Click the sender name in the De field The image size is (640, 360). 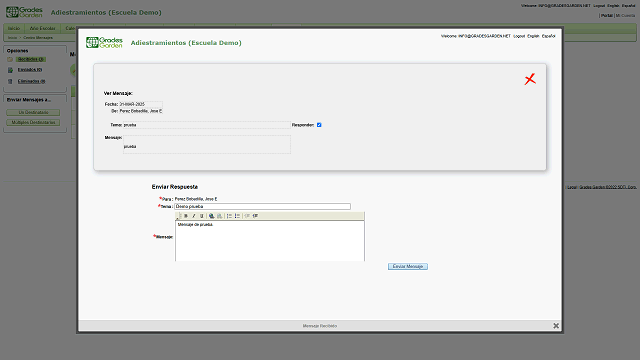click(x=141, y=111)
